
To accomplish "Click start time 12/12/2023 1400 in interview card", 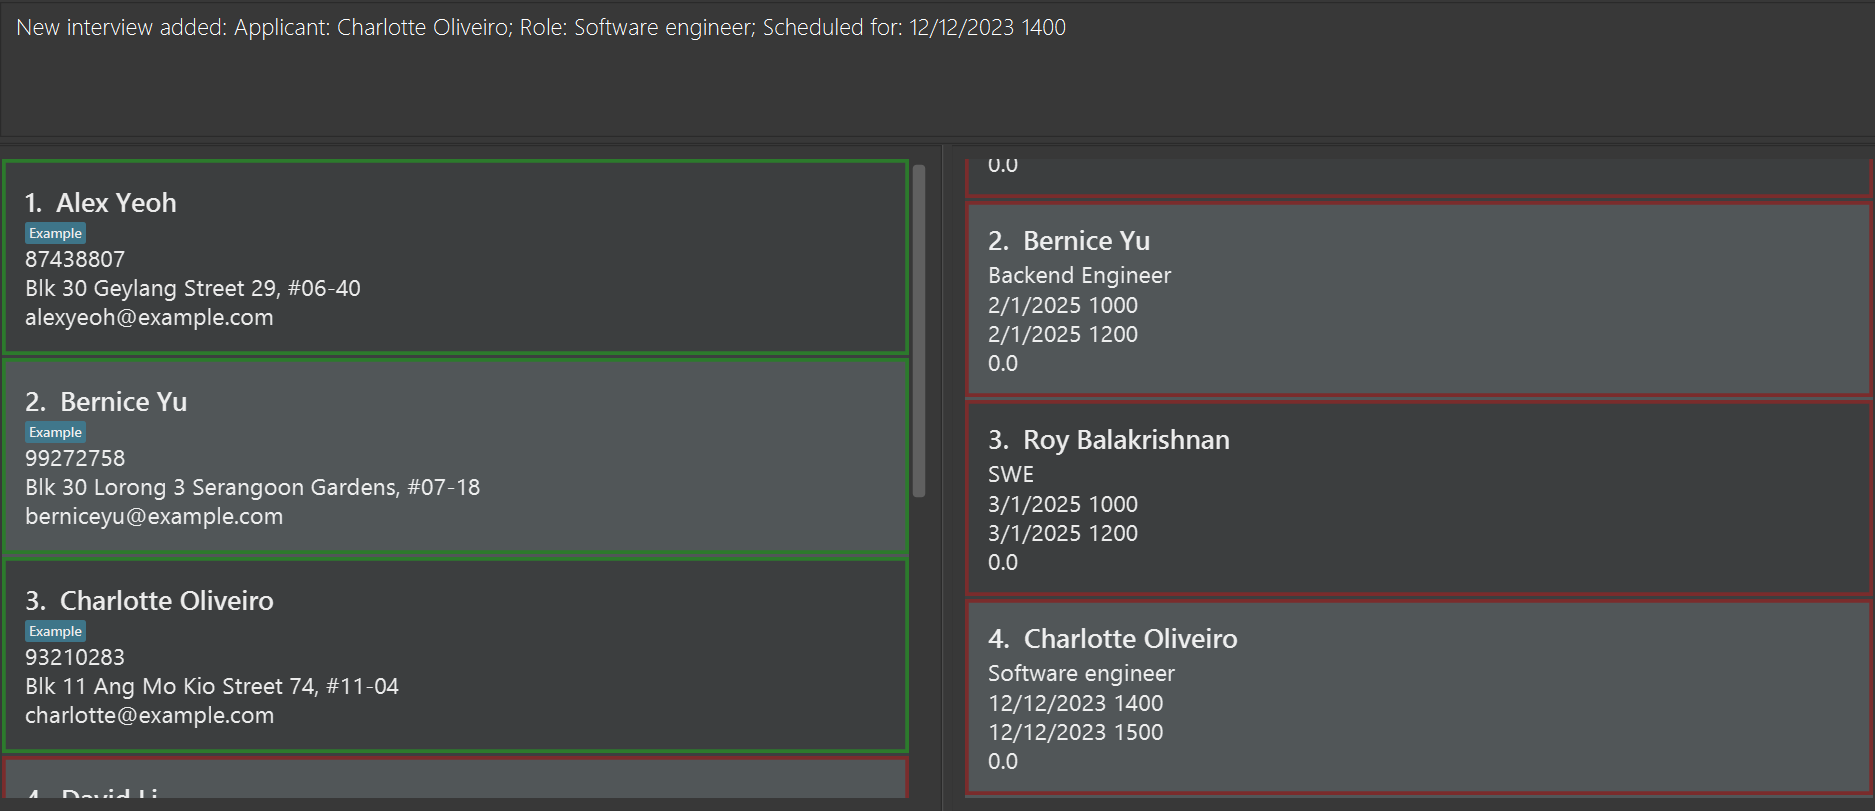I will pos(1076,703).
